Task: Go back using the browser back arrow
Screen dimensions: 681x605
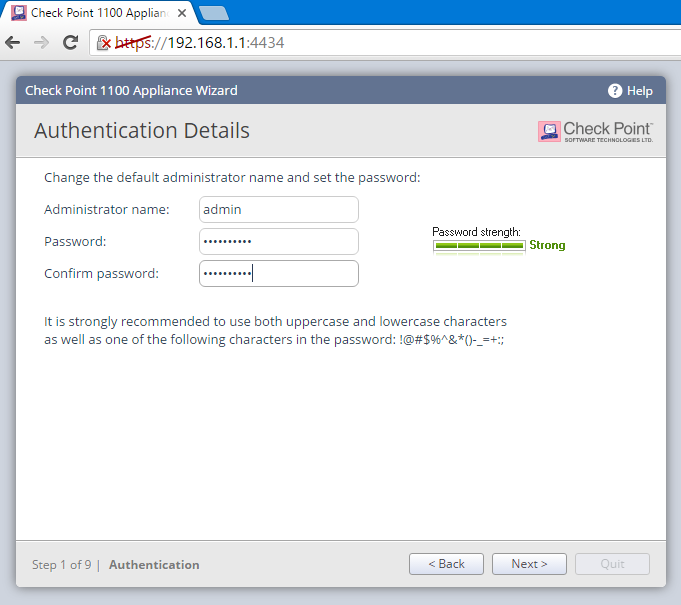Action: click(x=13, y=43)
